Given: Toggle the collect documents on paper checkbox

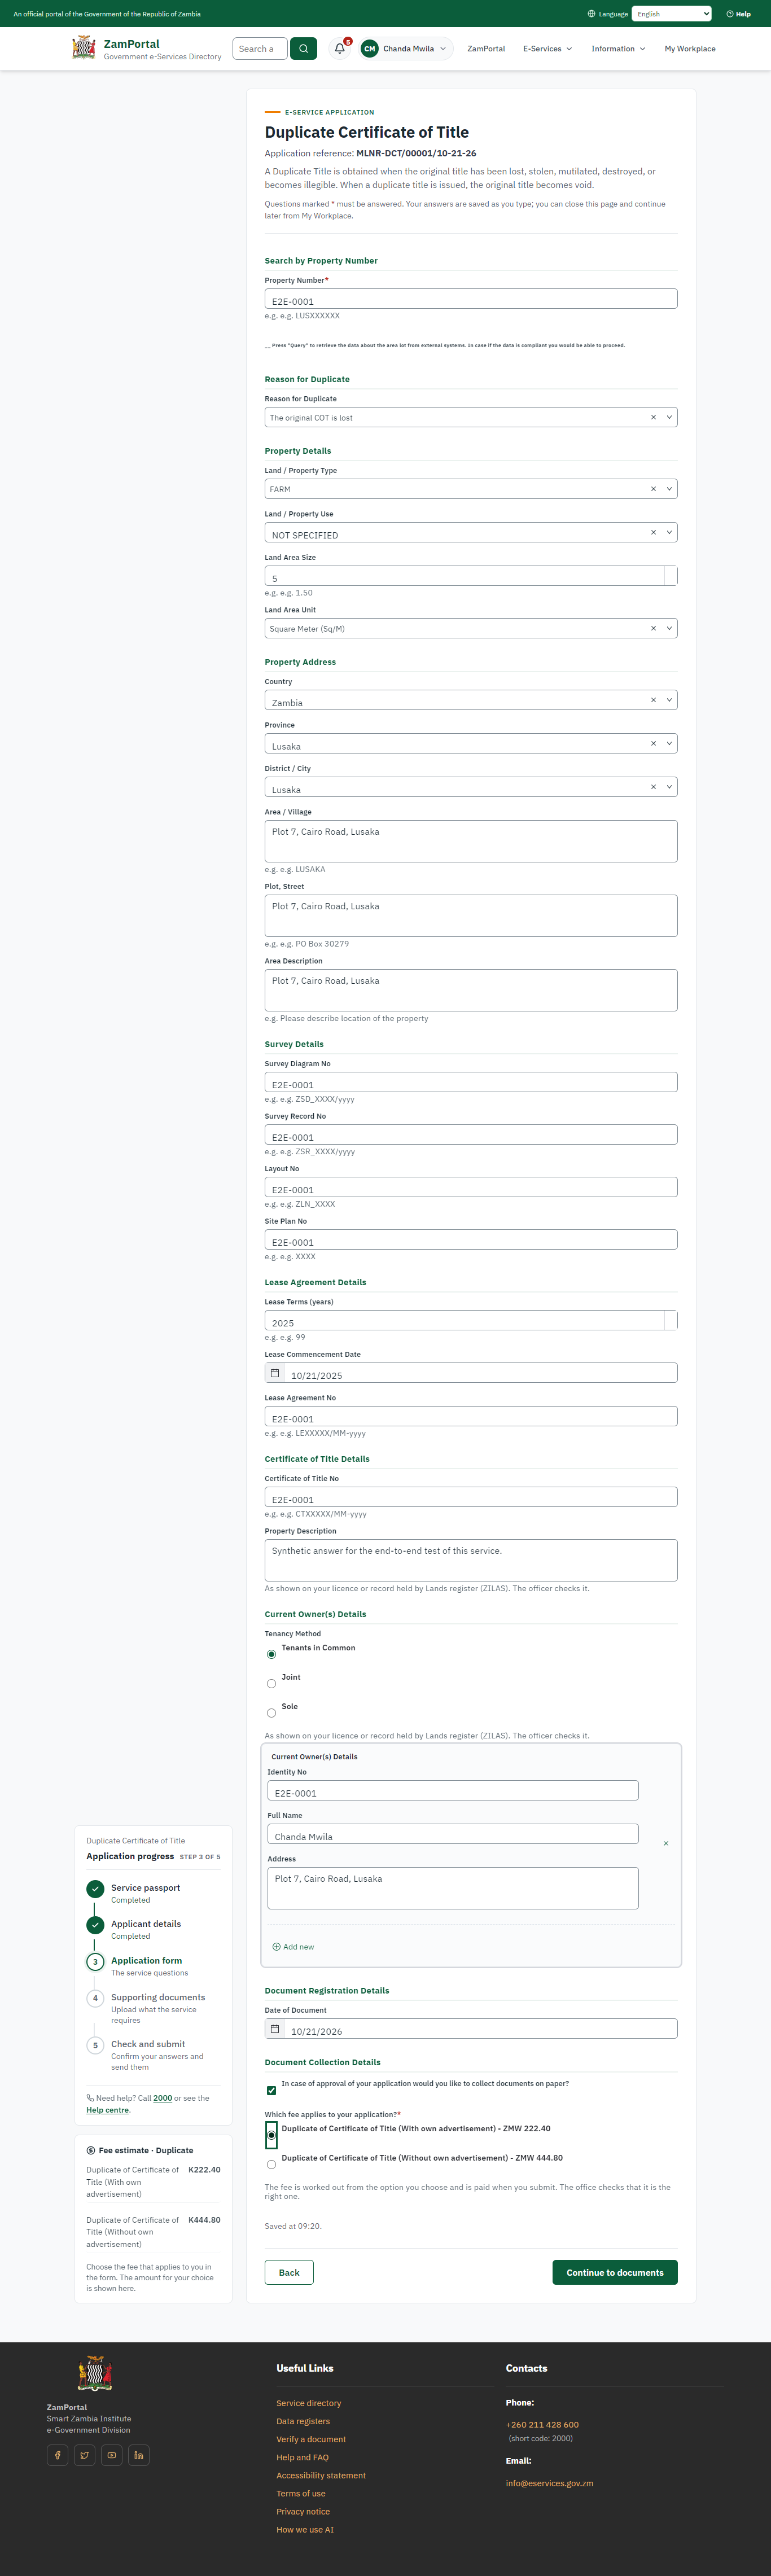Looking at the screenshot, I should click(x=271, y=2090).
